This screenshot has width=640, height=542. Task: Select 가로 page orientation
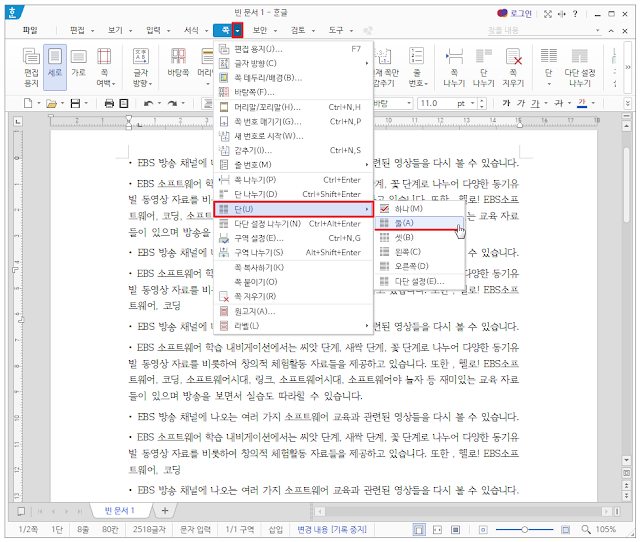point(78,63)
